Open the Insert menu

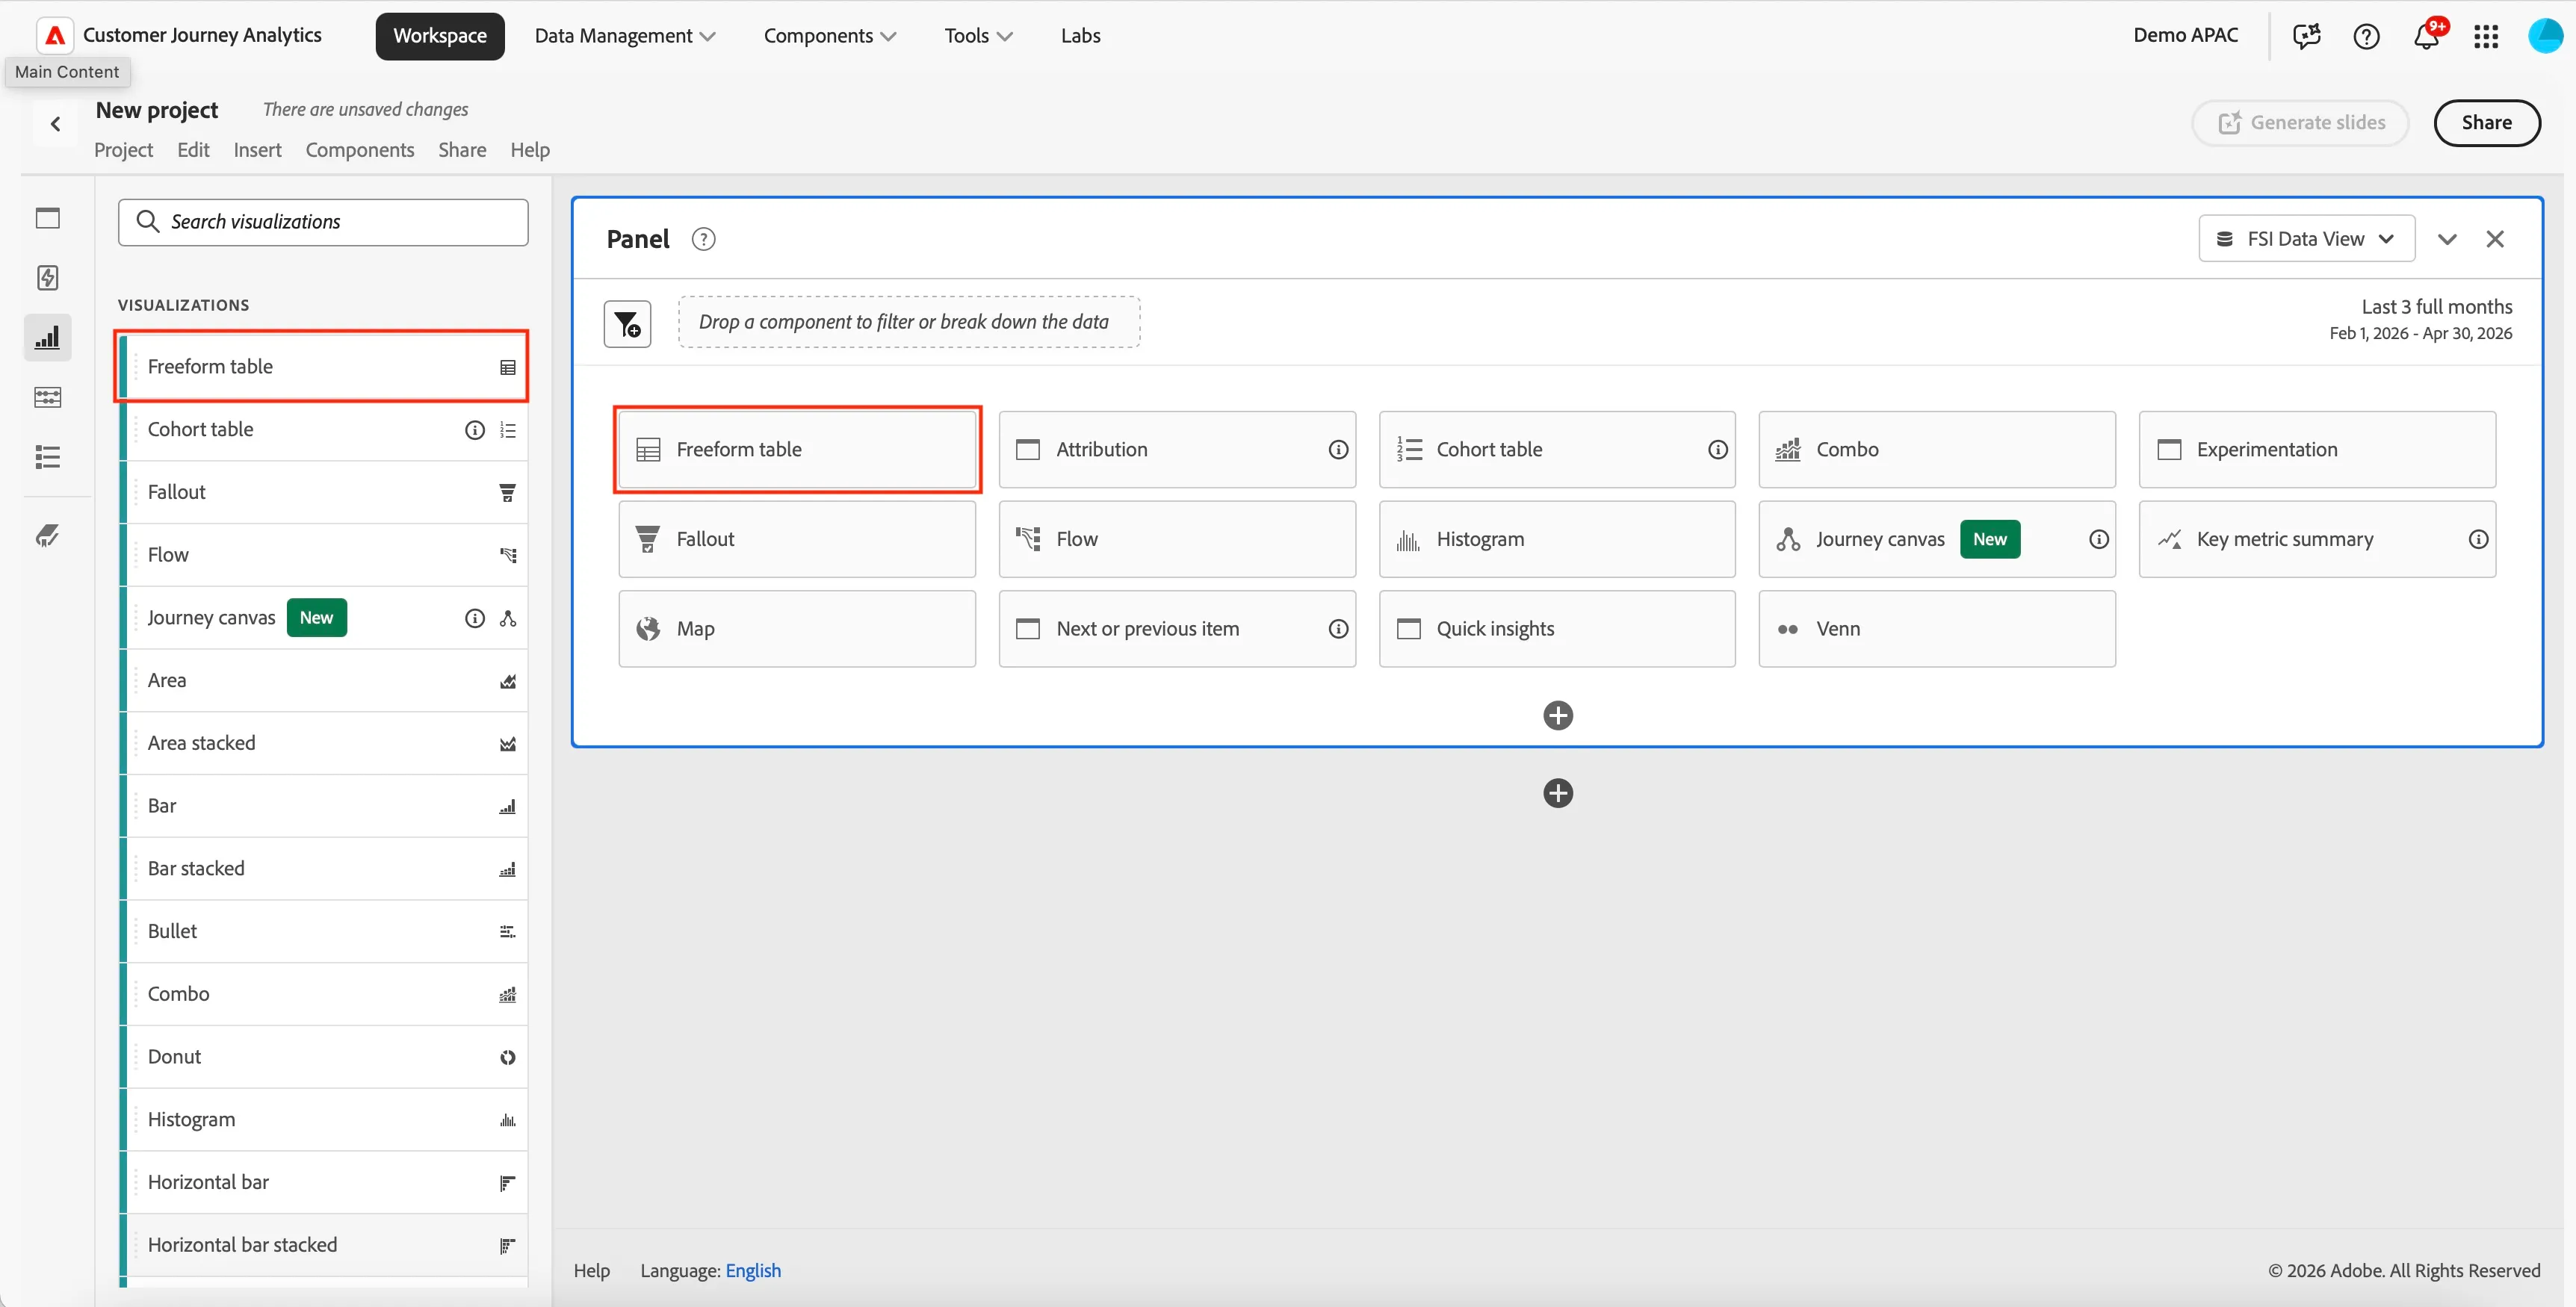point(257,150)
